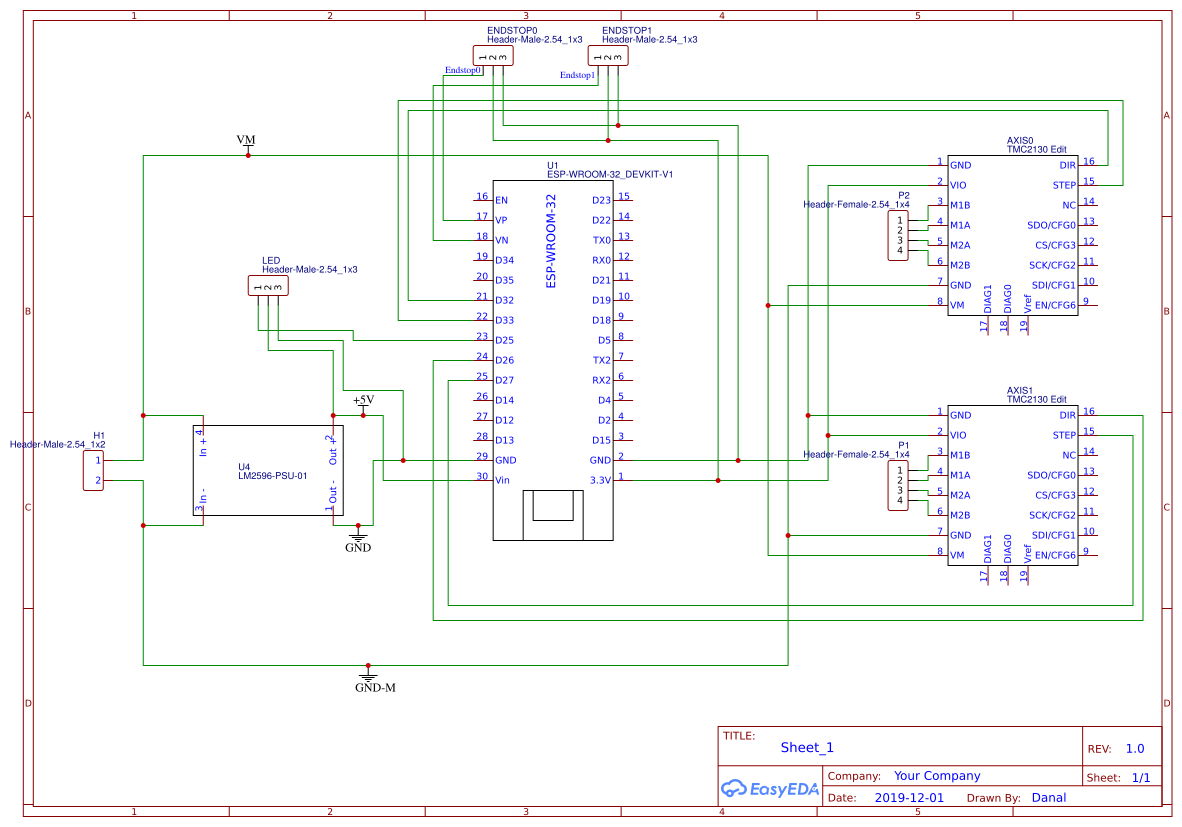
Task: Select the GND-M ground symbol
Action: (370, 678)
